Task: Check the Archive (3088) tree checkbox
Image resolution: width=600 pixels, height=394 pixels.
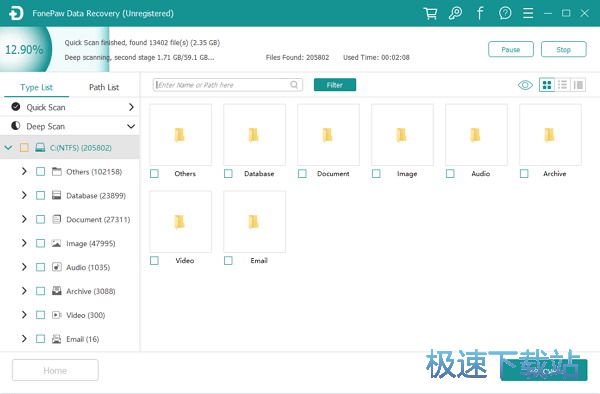Action: tap(40, 291)
